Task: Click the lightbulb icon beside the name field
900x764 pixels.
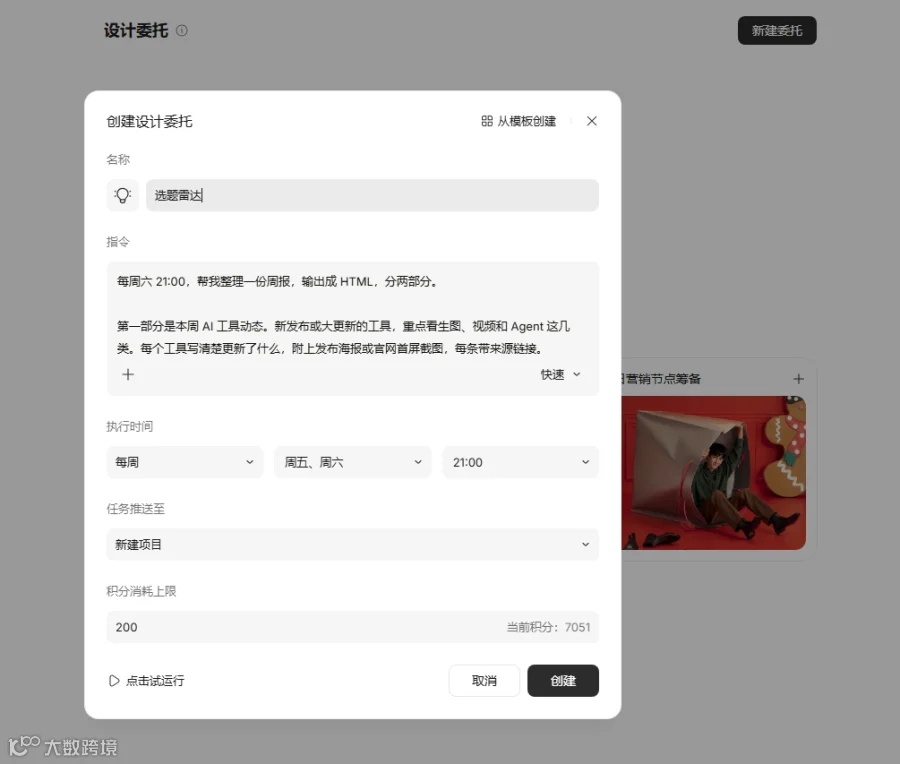Action: pyautogui.click(x=122, y=195)
